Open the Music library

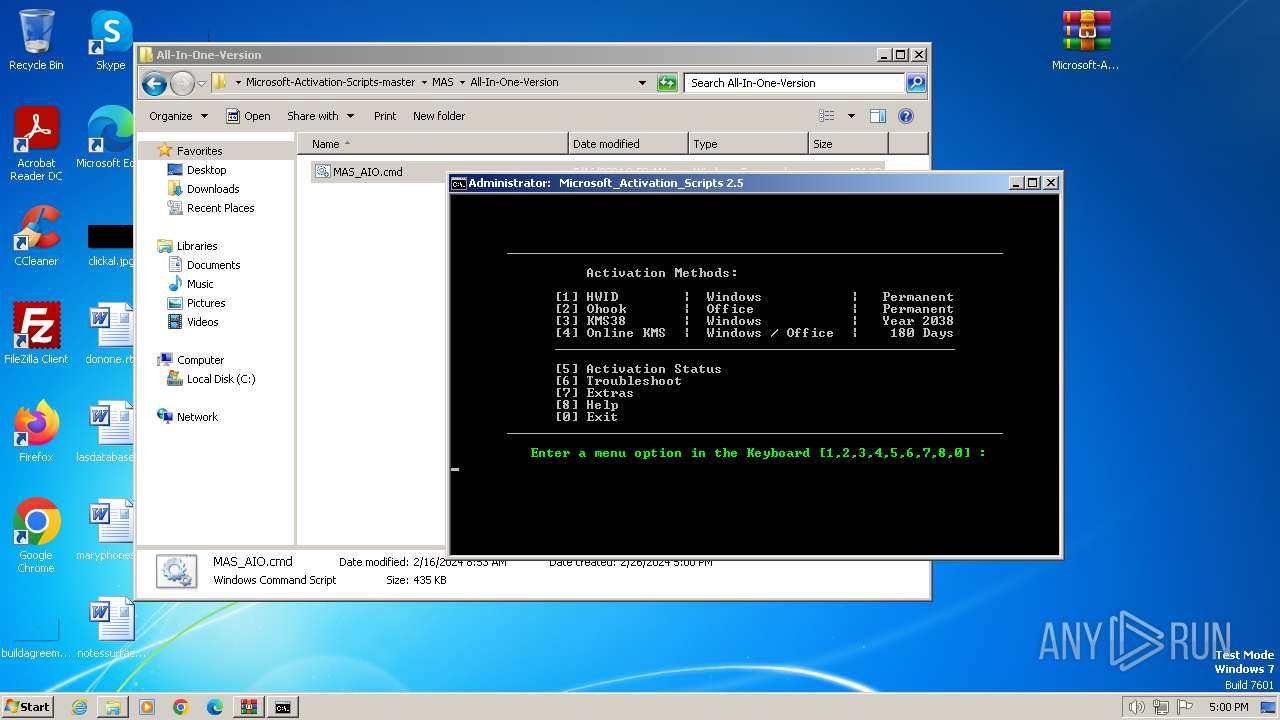tap(200, 284)
